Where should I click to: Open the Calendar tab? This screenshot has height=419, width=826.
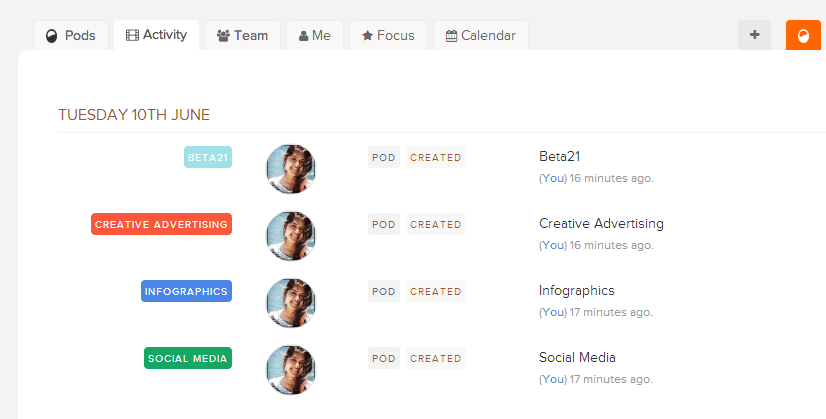(480, 35)
